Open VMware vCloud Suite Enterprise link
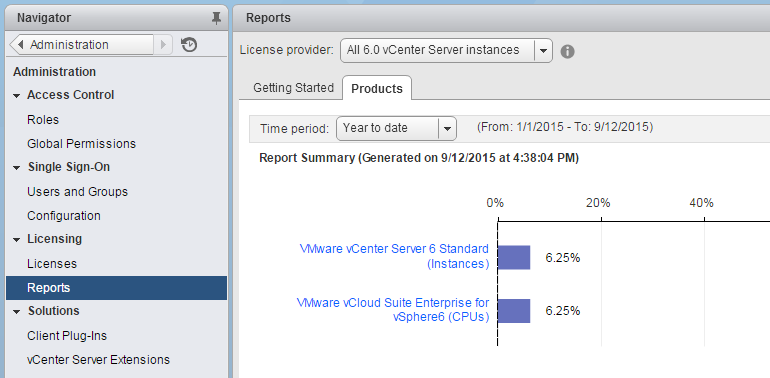Image resolution: width=770 pixels, height=378 pixels. point(393,309)
